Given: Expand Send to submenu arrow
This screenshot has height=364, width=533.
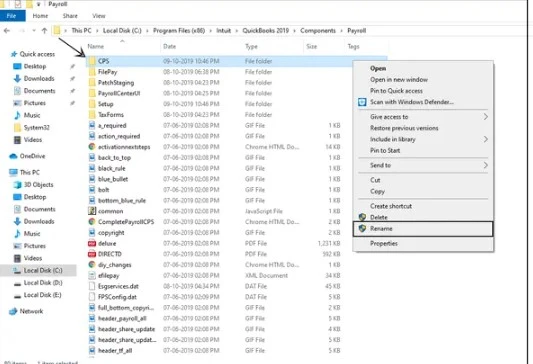Looking at the screenshot, I should coord(485,165).
